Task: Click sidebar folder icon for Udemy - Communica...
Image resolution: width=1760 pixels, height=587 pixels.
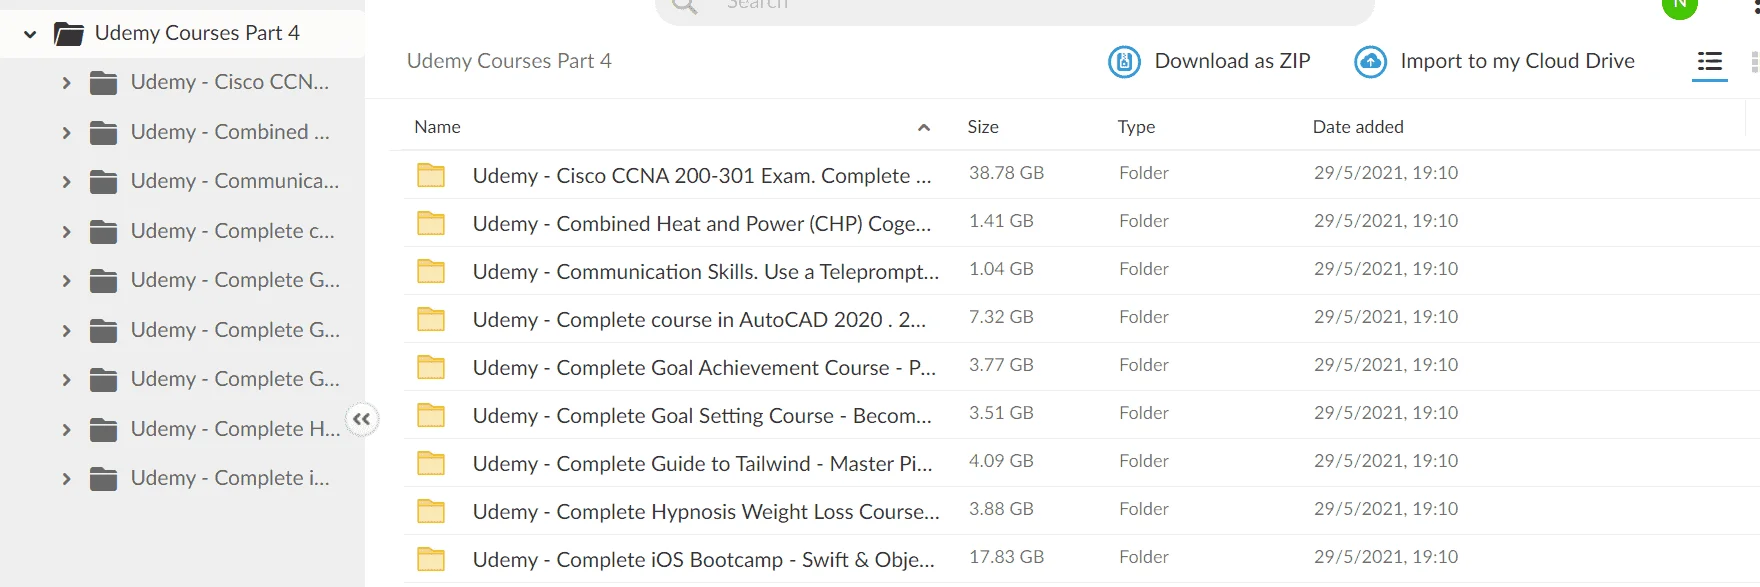Action: pyautogui.click(x=103, y=182)
